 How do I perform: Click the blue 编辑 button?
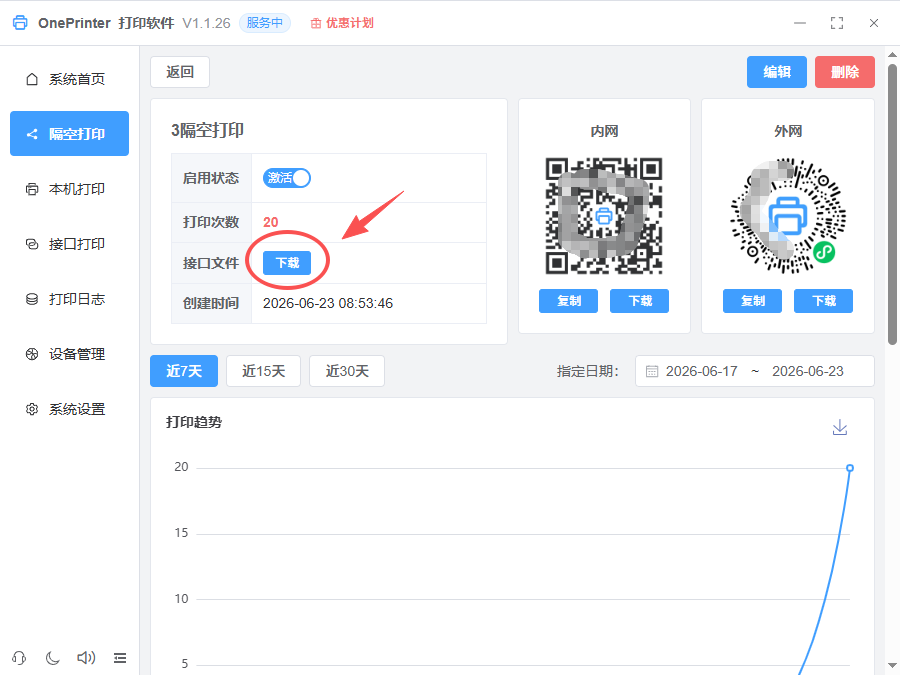tap(777, 72)
